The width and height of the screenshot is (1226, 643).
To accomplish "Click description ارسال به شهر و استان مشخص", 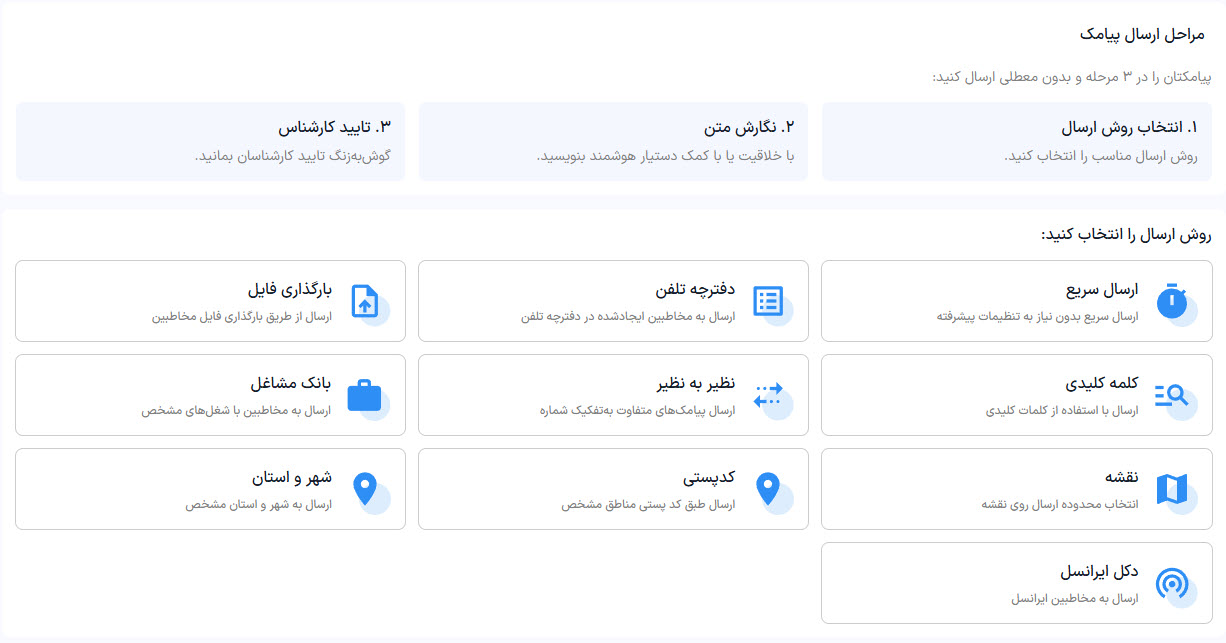I will tap(259, 505).
